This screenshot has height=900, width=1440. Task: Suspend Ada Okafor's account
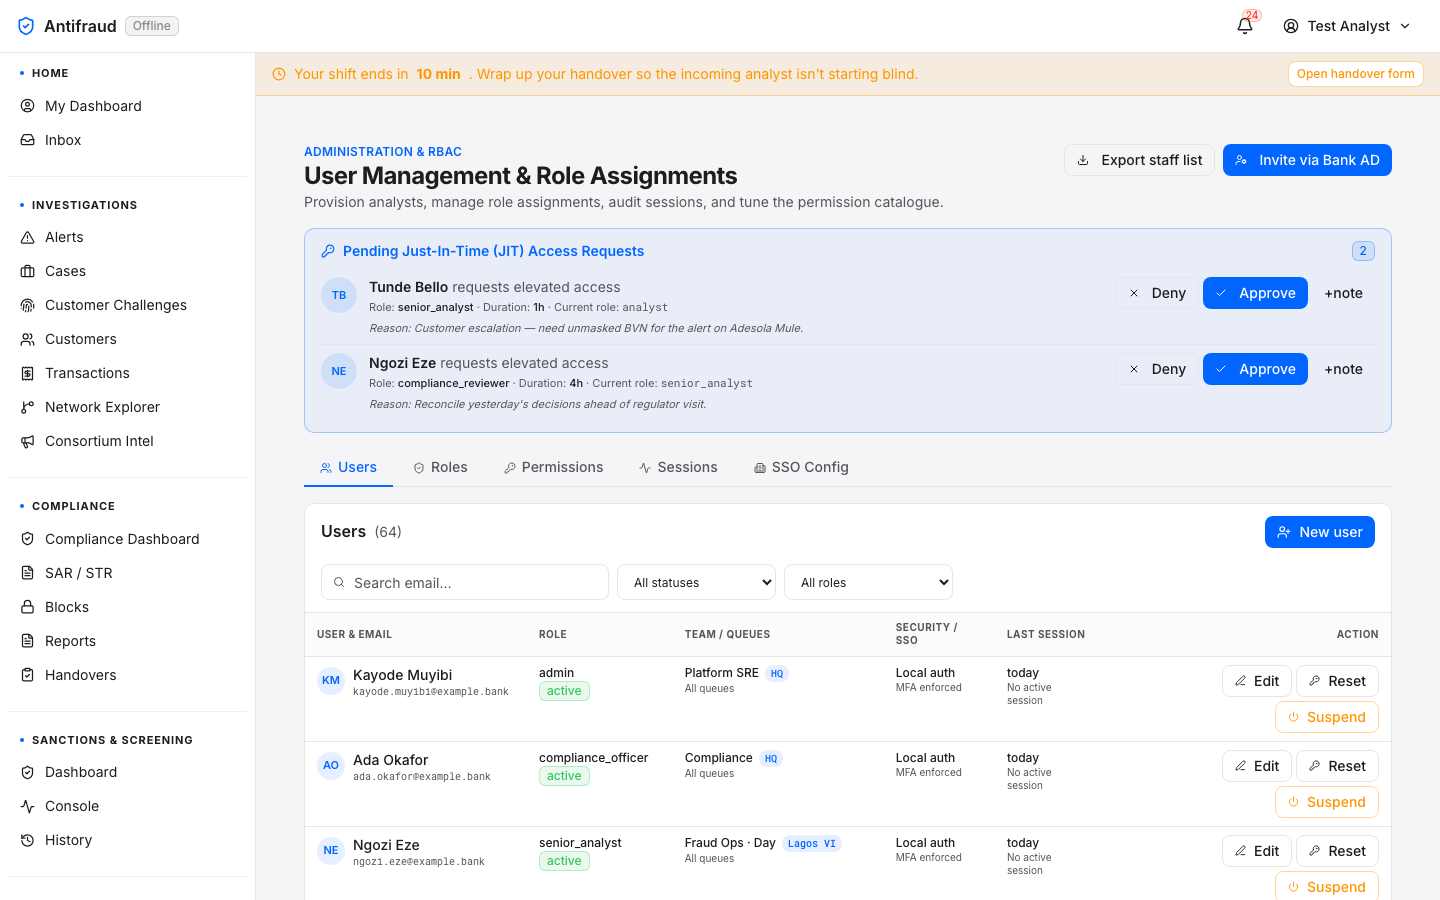point(1326,802)
